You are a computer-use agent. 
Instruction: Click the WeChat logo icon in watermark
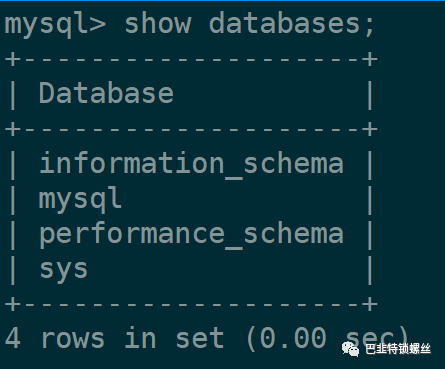pyautogui.click(x=350, y=349)
